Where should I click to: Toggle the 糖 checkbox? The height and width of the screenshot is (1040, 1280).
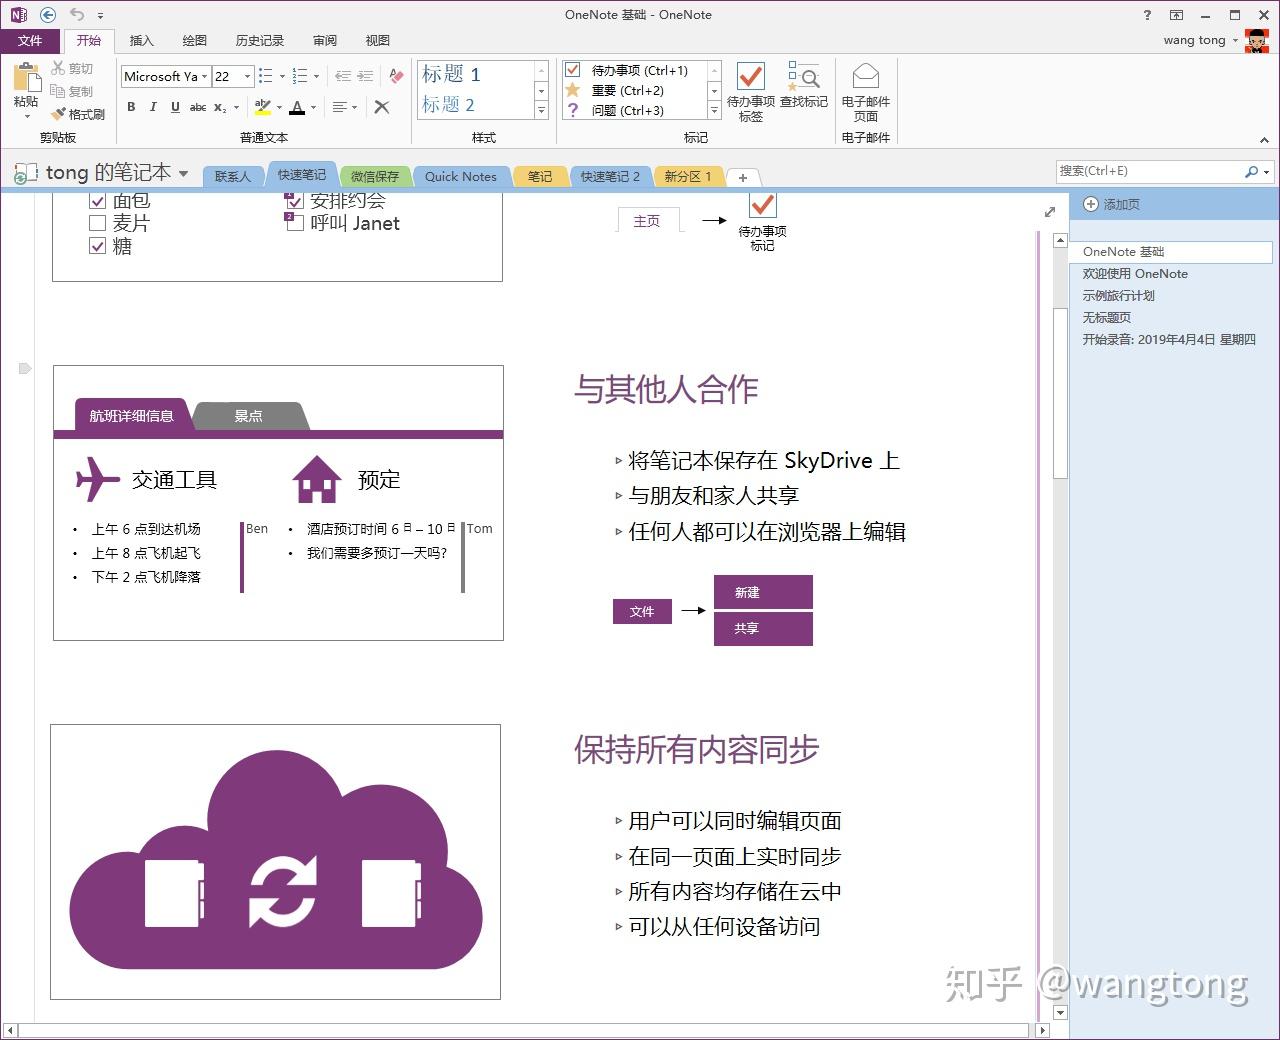point(97,246)
